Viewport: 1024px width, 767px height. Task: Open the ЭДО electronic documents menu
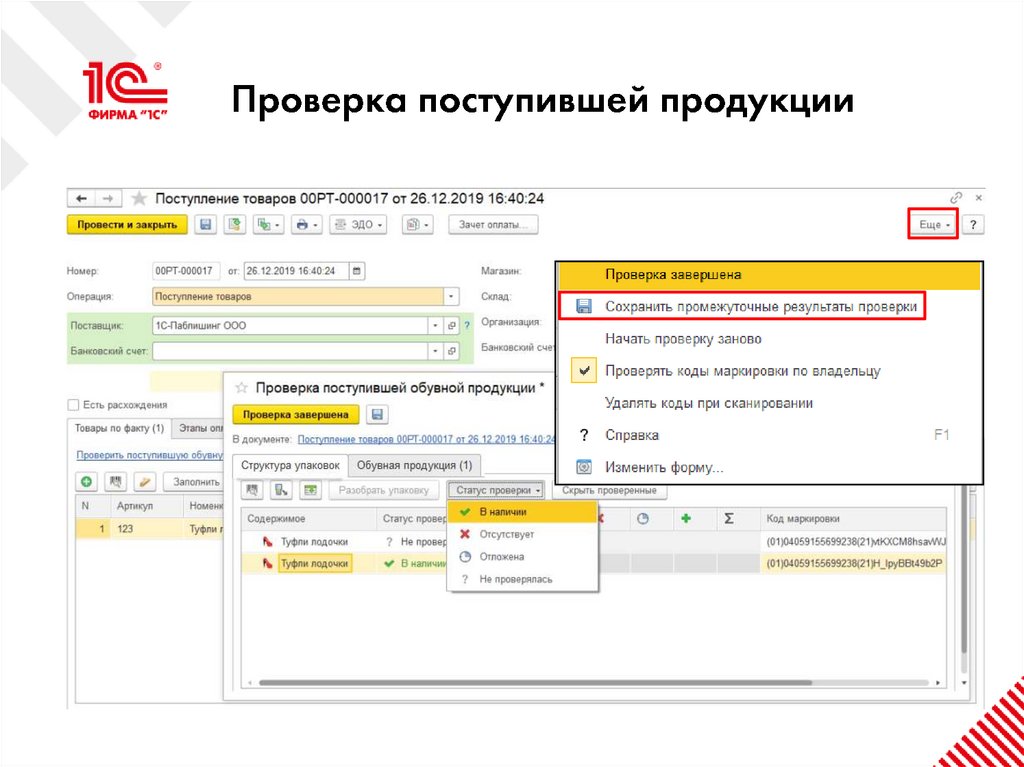pos(358,224)
